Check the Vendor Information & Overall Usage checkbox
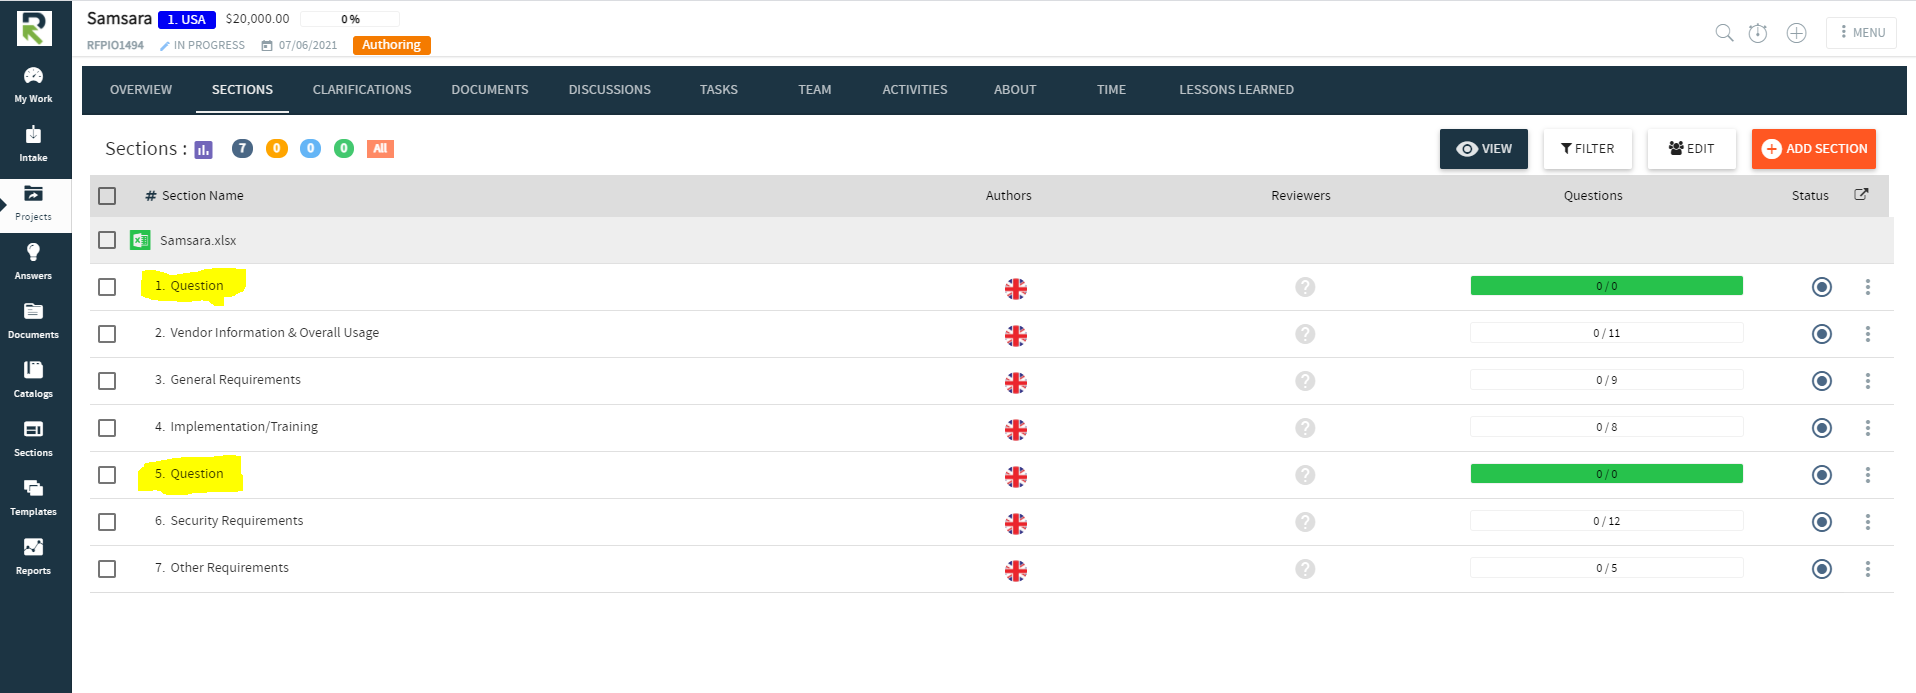This screenshot has height=693, width=1916. tap(107, 334)
